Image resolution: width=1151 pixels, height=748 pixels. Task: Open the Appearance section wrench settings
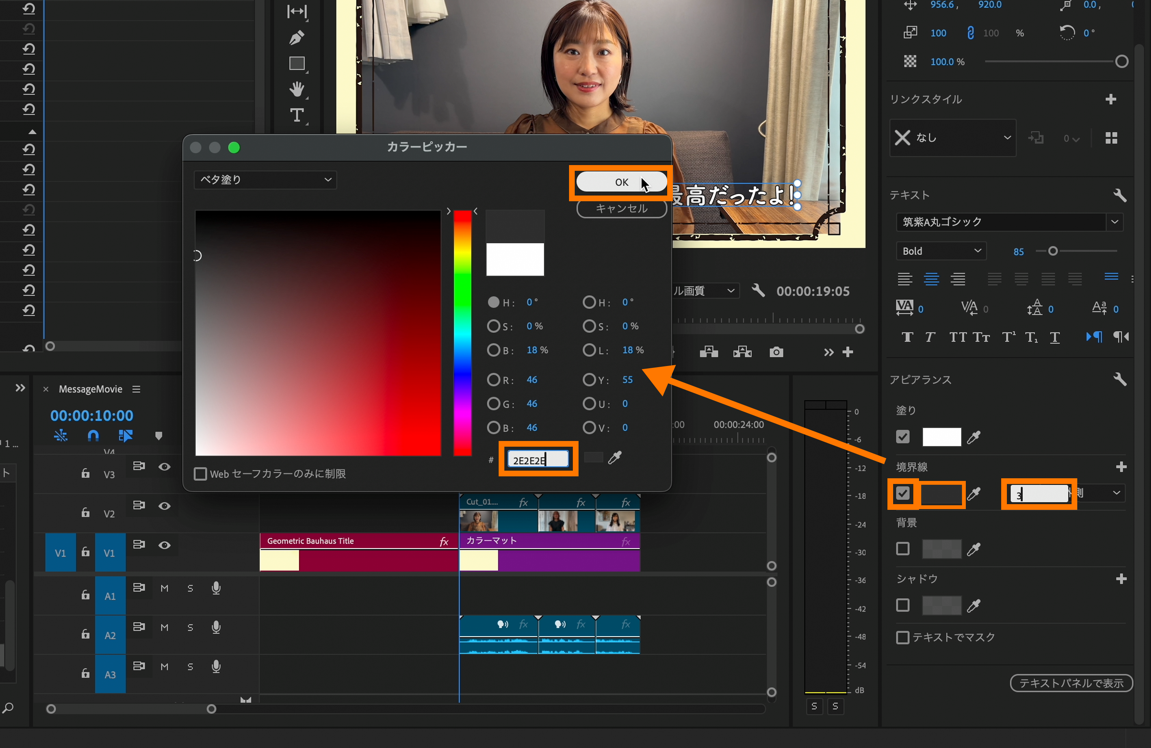[1119, 380]
